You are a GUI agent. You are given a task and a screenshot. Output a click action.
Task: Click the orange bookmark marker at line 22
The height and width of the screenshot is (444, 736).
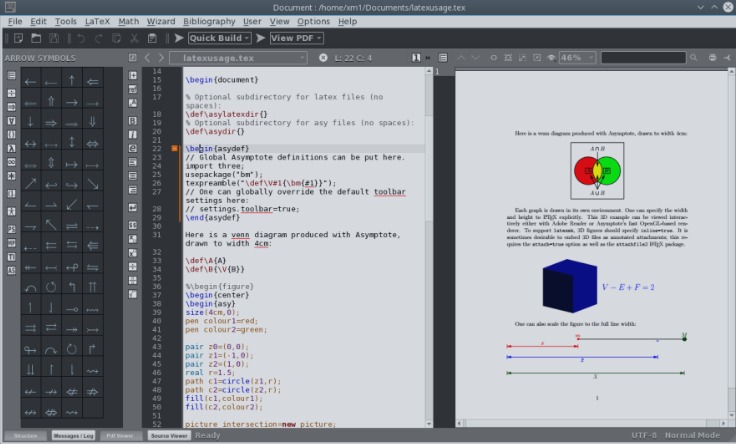[174, 148]
